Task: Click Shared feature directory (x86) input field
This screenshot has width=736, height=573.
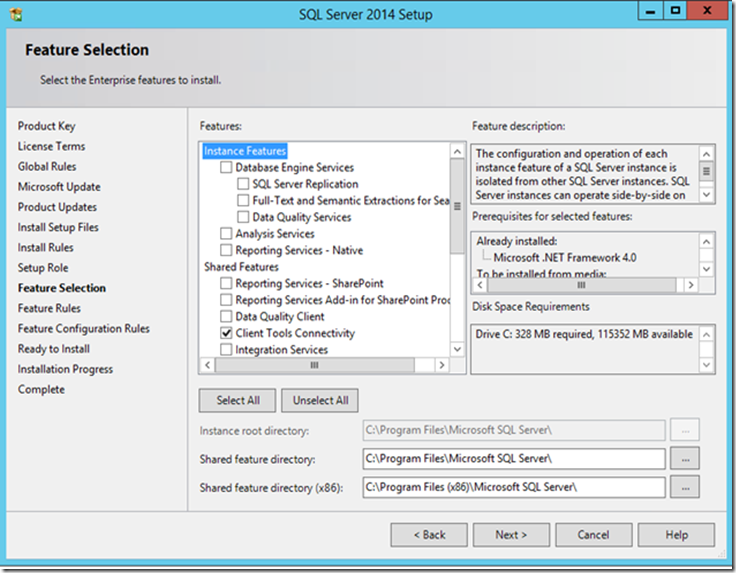Action: [x=514, y=487]
